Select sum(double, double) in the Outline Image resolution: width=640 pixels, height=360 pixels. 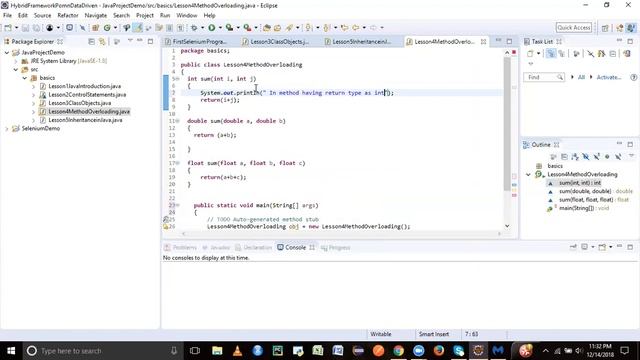[584, 191]
